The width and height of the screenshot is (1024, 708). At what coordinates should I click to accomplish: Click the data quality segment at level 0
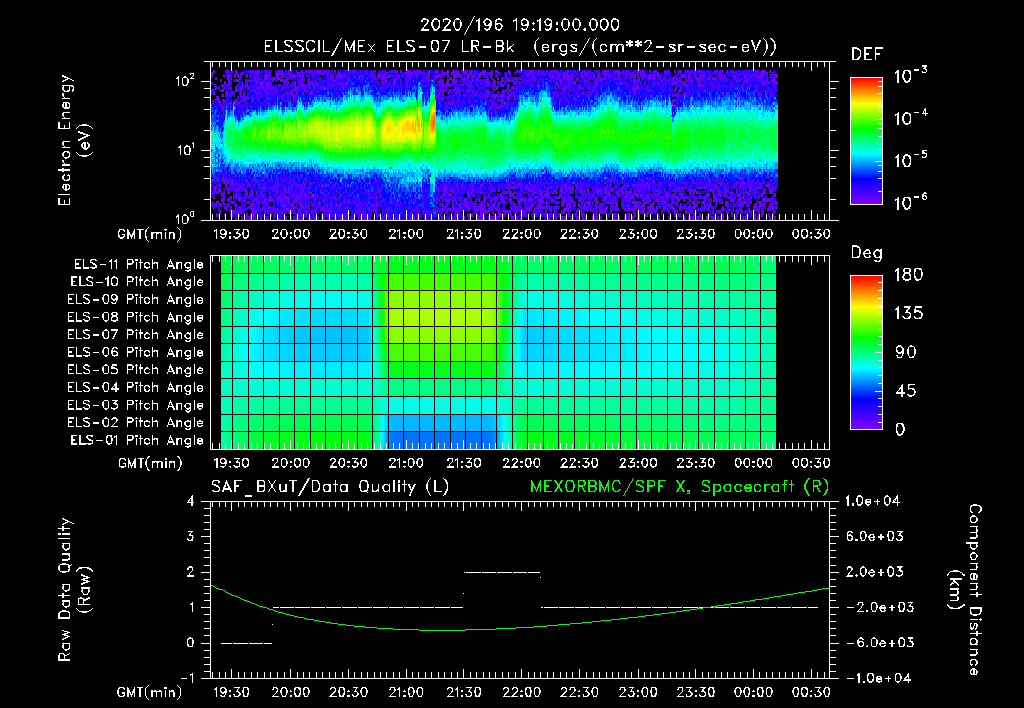point(246,643)
